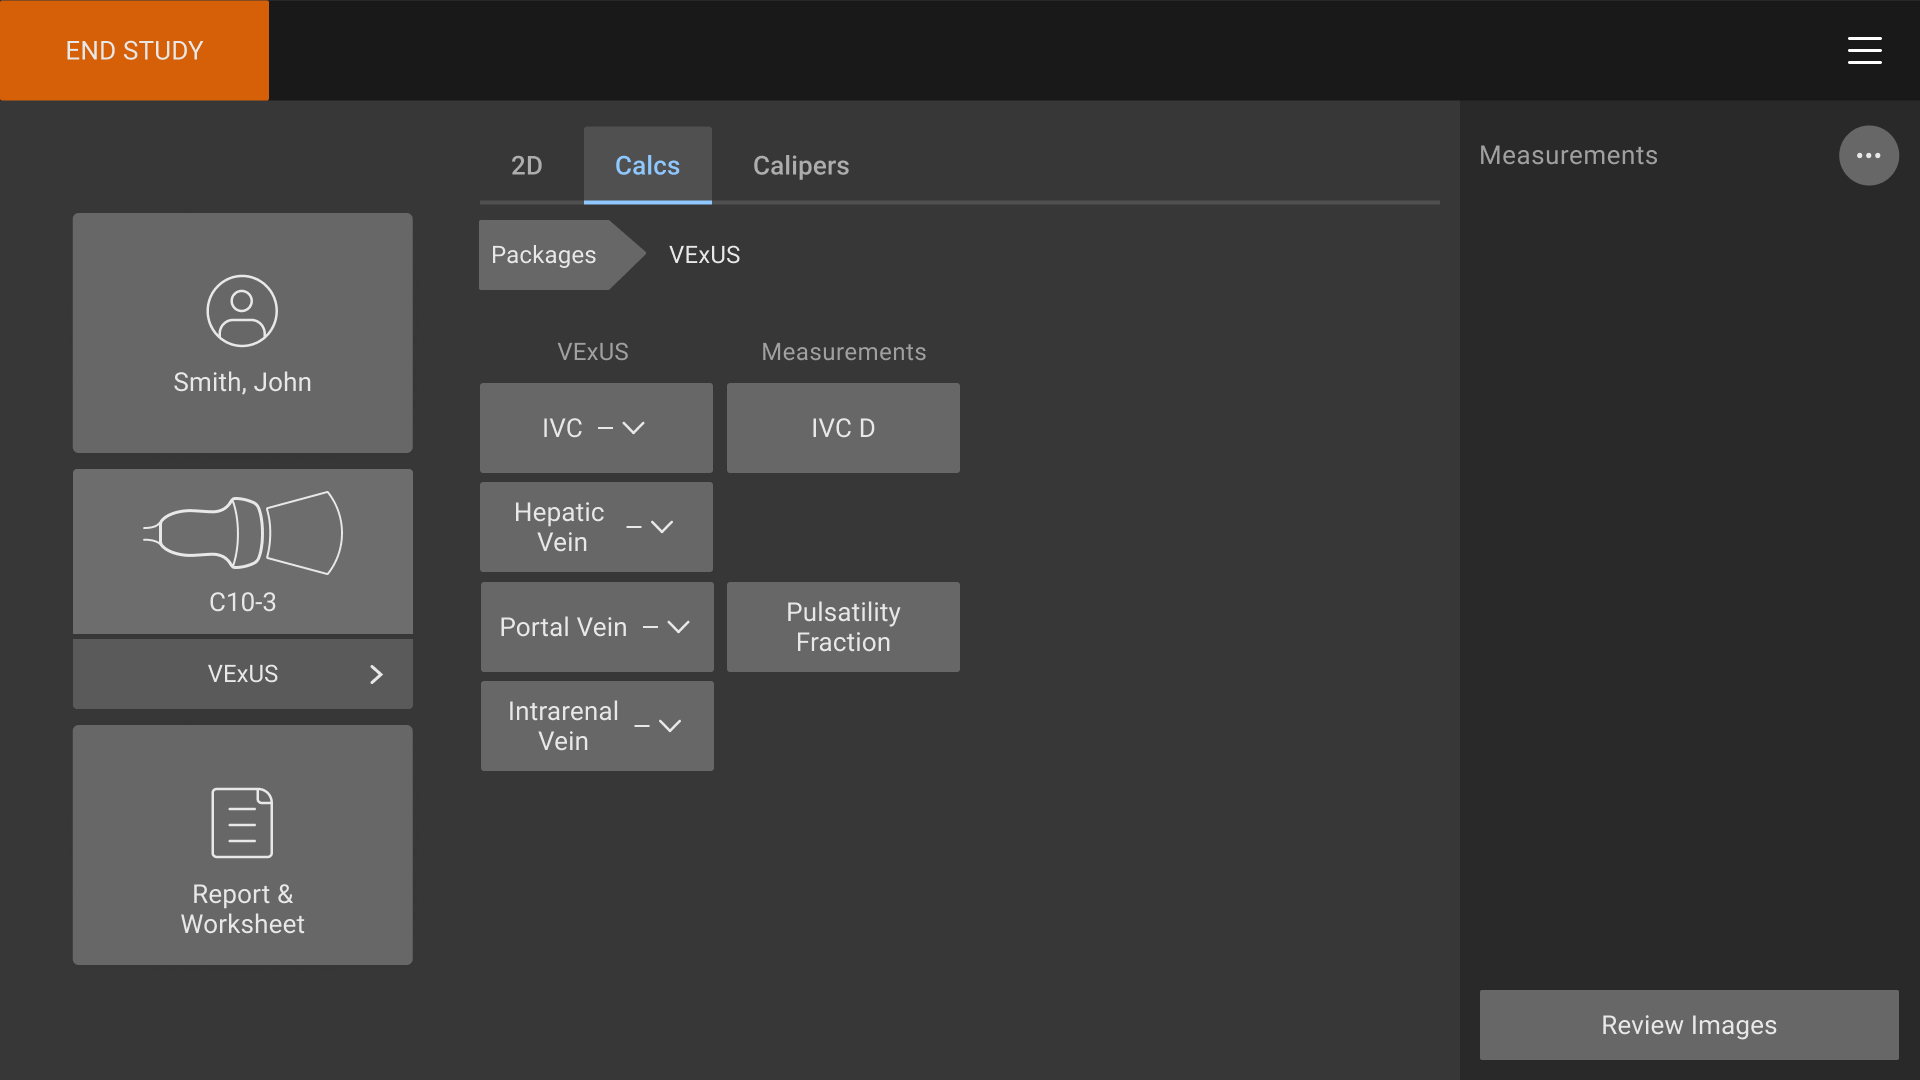Expand the Hepatic Vein dropdown
This screenshot has width=1920, height=1080.
tap(661, 527)
